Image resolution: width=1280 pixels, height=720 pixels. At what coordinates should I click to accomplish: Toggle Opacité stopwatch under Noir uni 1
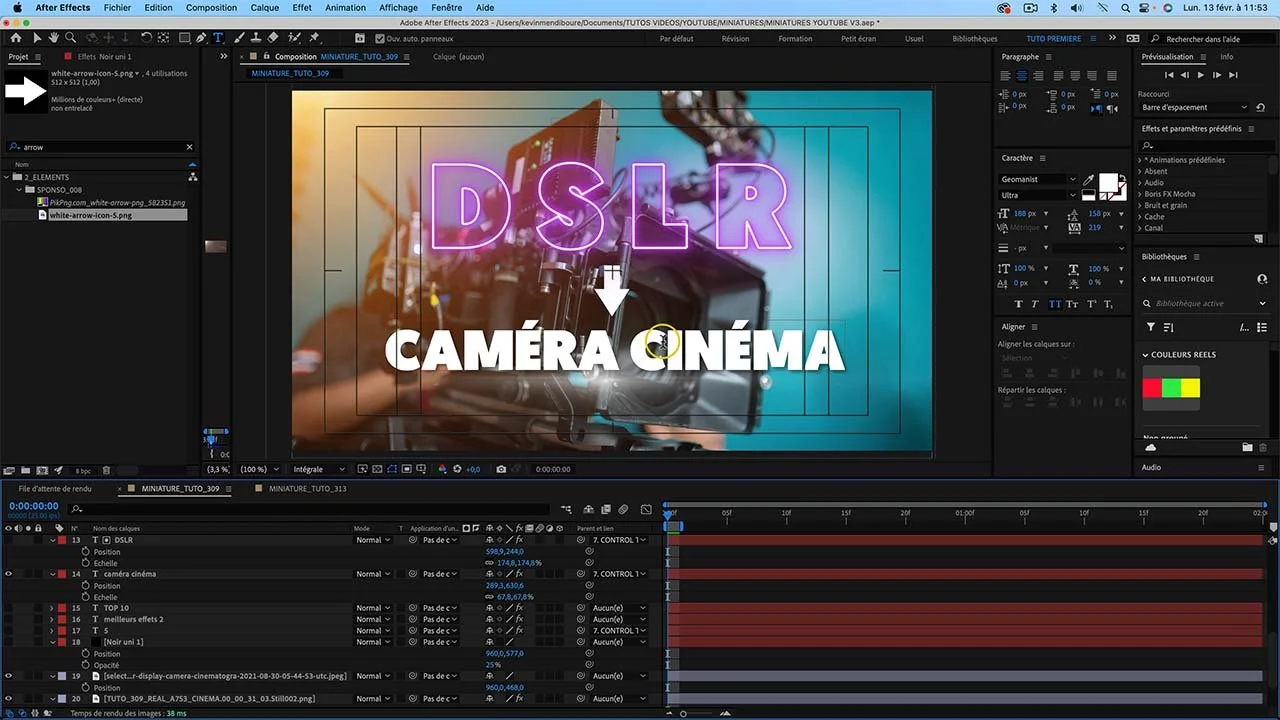point(86,665)
